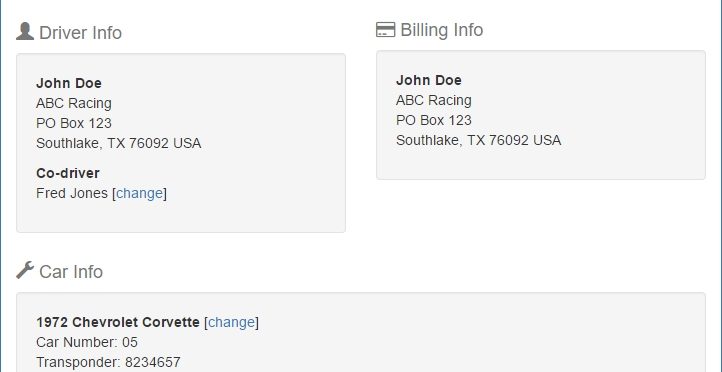Click ABC Racing in the driver panel

(74, 103)
